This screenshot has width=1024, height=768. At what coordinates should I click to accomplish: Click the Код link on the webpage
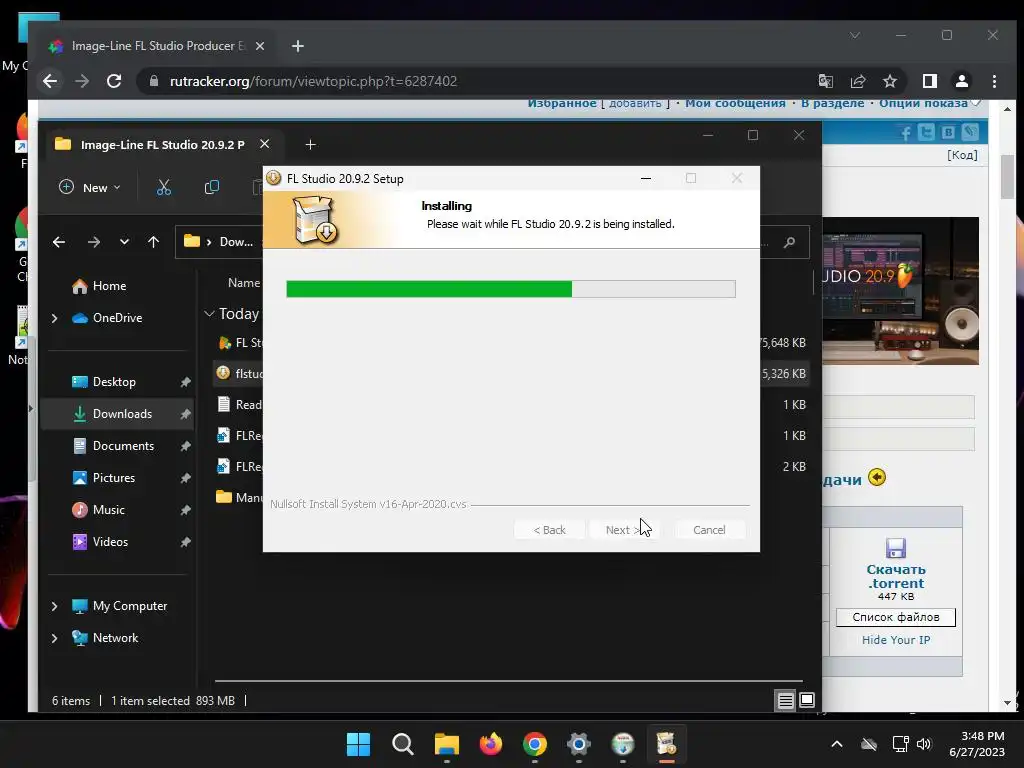click(x=962, y=155)
